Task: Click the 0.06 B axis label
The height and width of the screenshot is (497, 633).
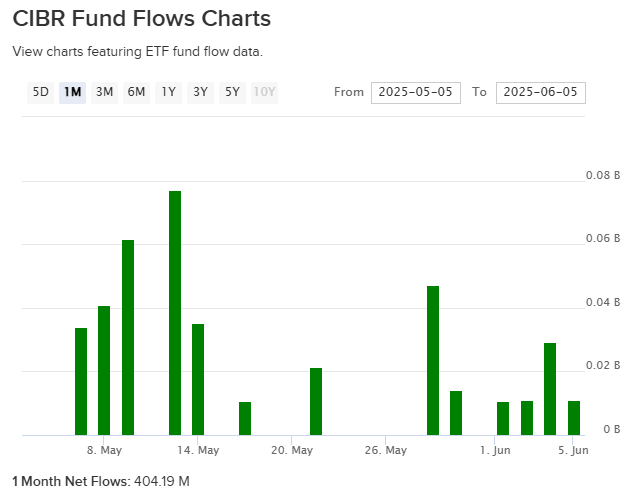Action: 603,238
